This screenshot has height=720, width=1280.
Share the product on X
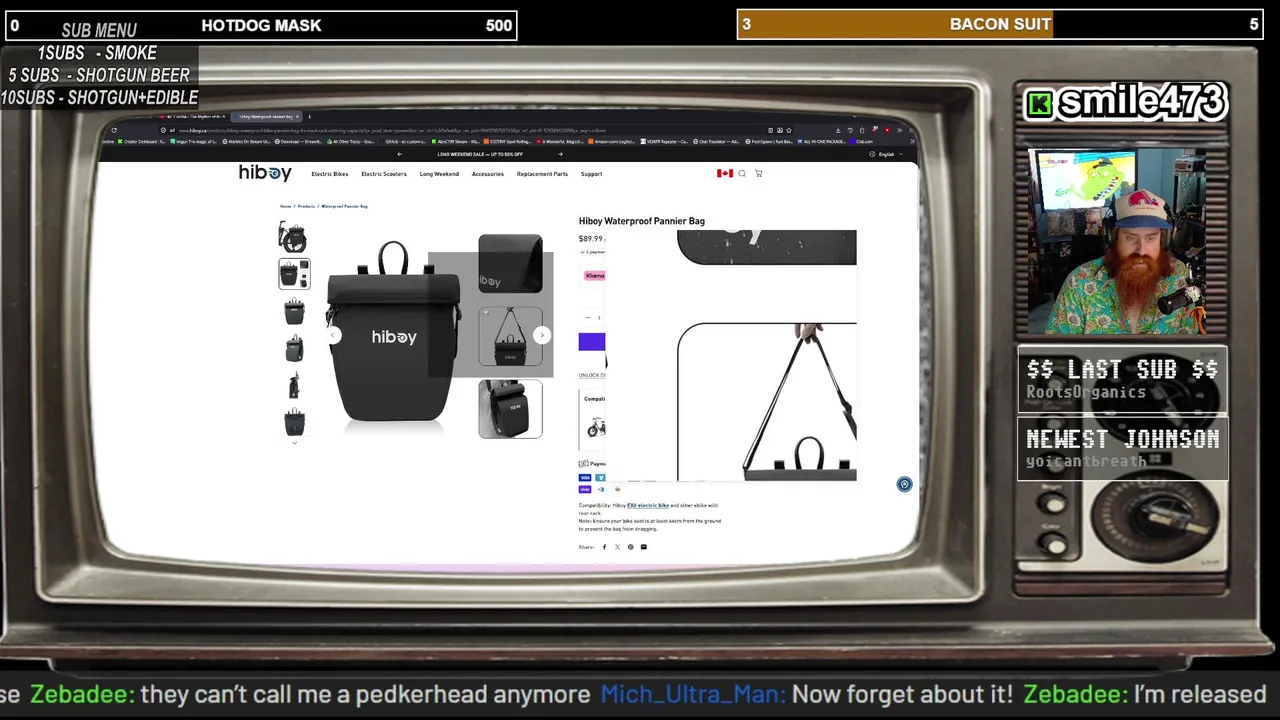617,547
